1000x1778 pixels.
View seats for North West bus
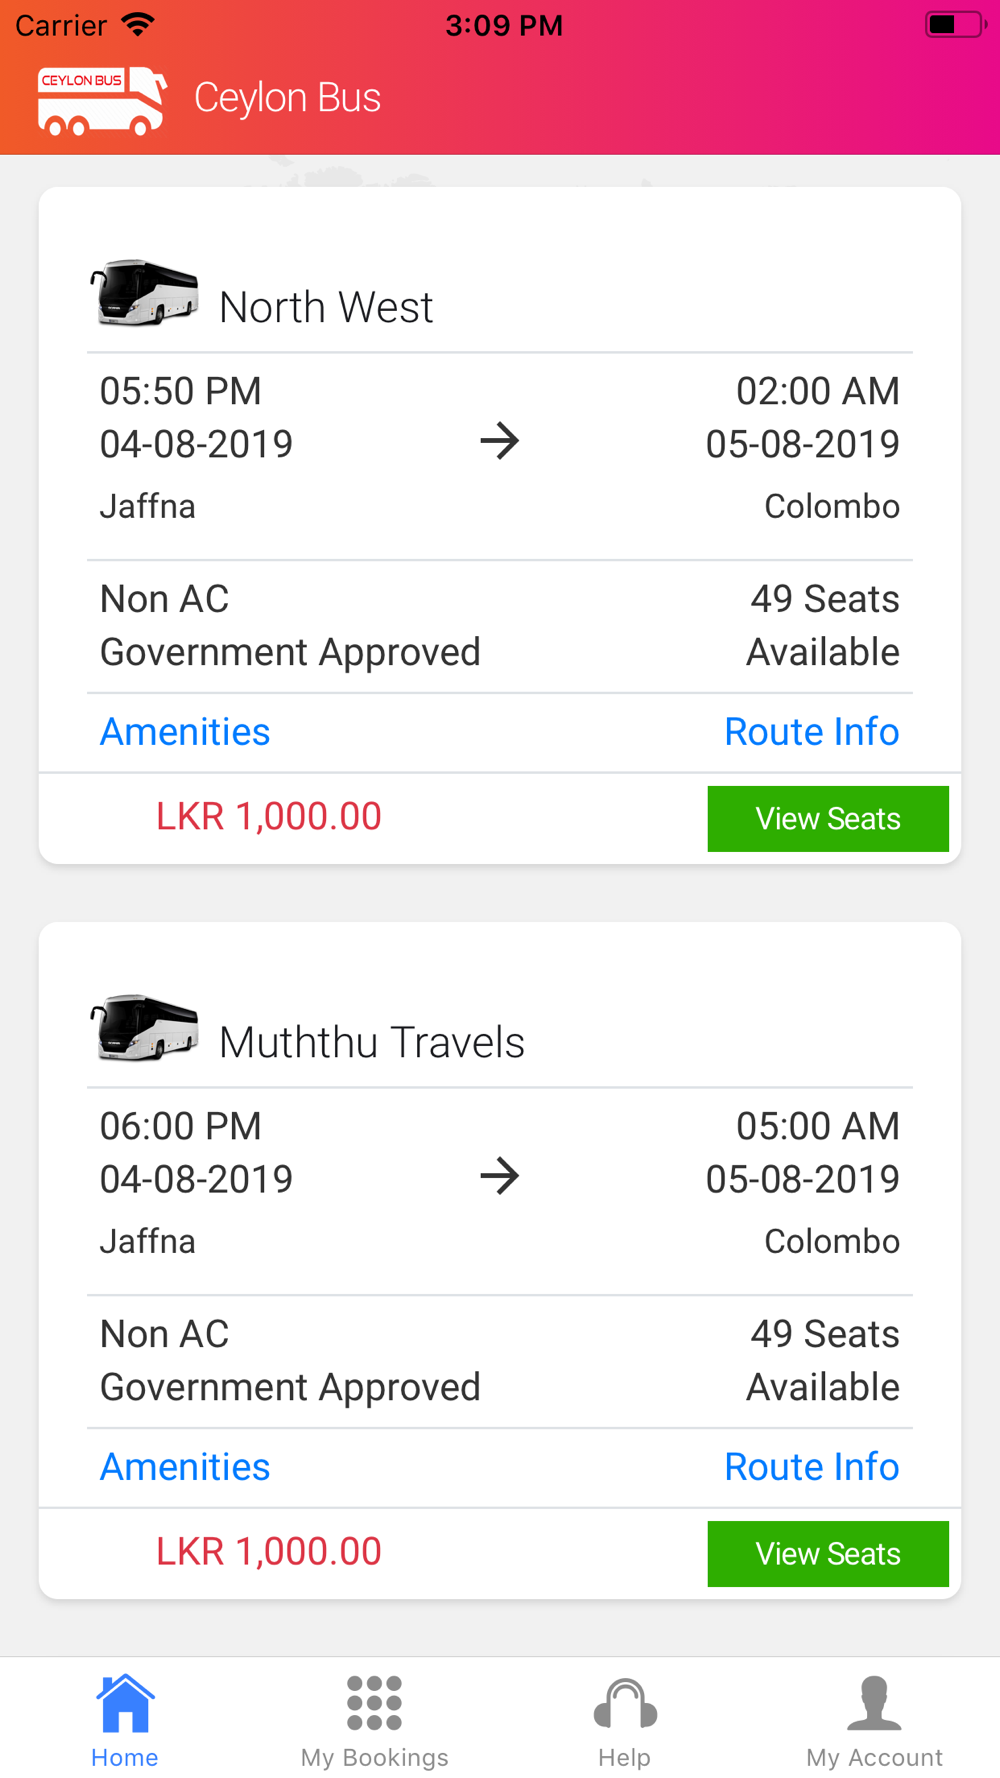828,819
